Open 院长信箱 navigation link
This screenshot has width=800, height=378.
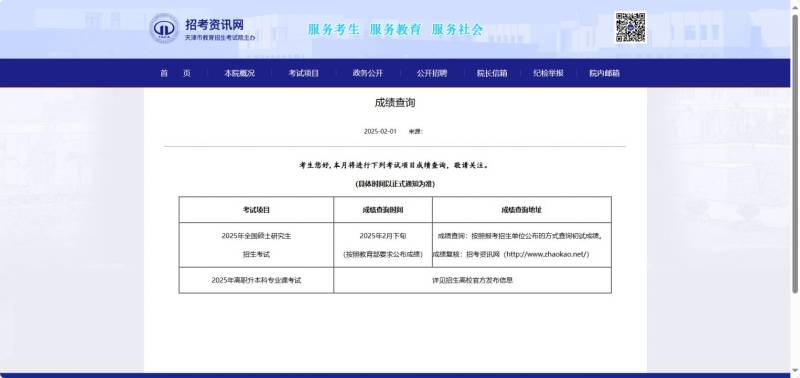point(492,73)
